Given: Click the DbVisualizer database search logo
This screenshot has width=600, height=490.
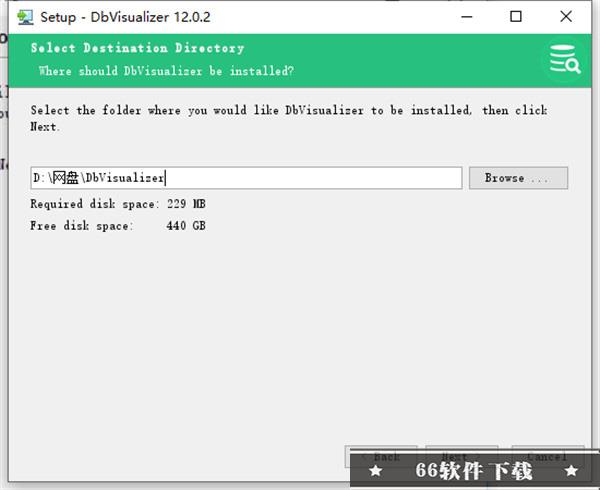Looking at the screenshot, I should (565, 59).
